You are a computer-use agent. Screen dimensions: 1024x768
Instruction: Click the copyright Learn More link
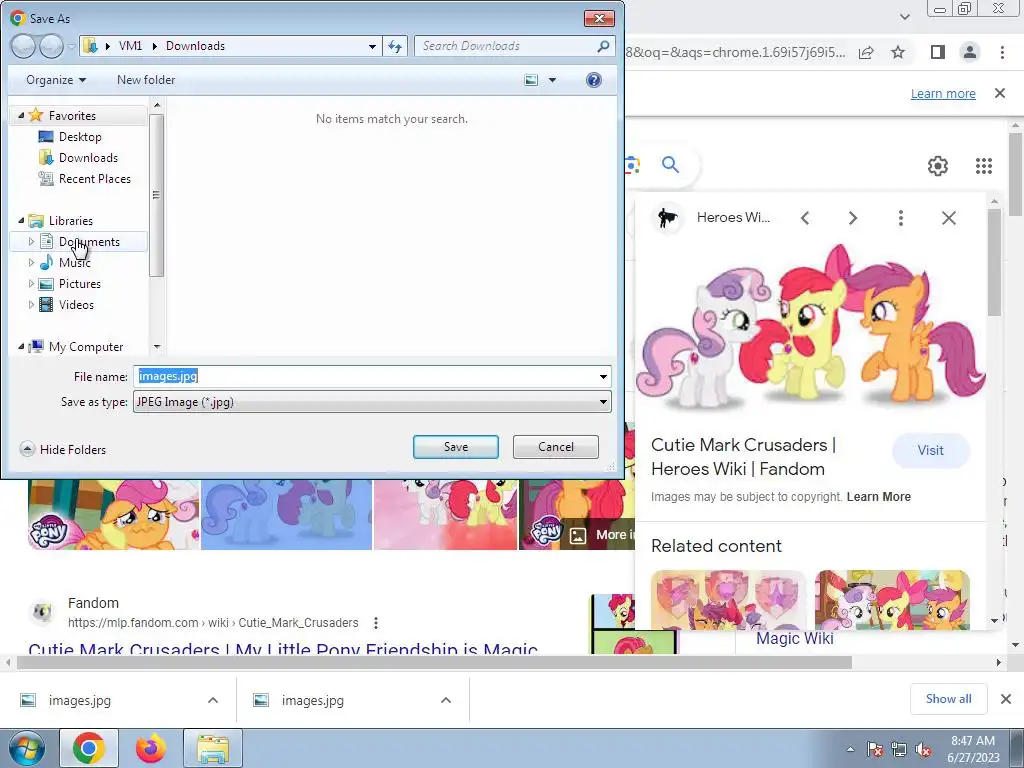click(878, 497)
